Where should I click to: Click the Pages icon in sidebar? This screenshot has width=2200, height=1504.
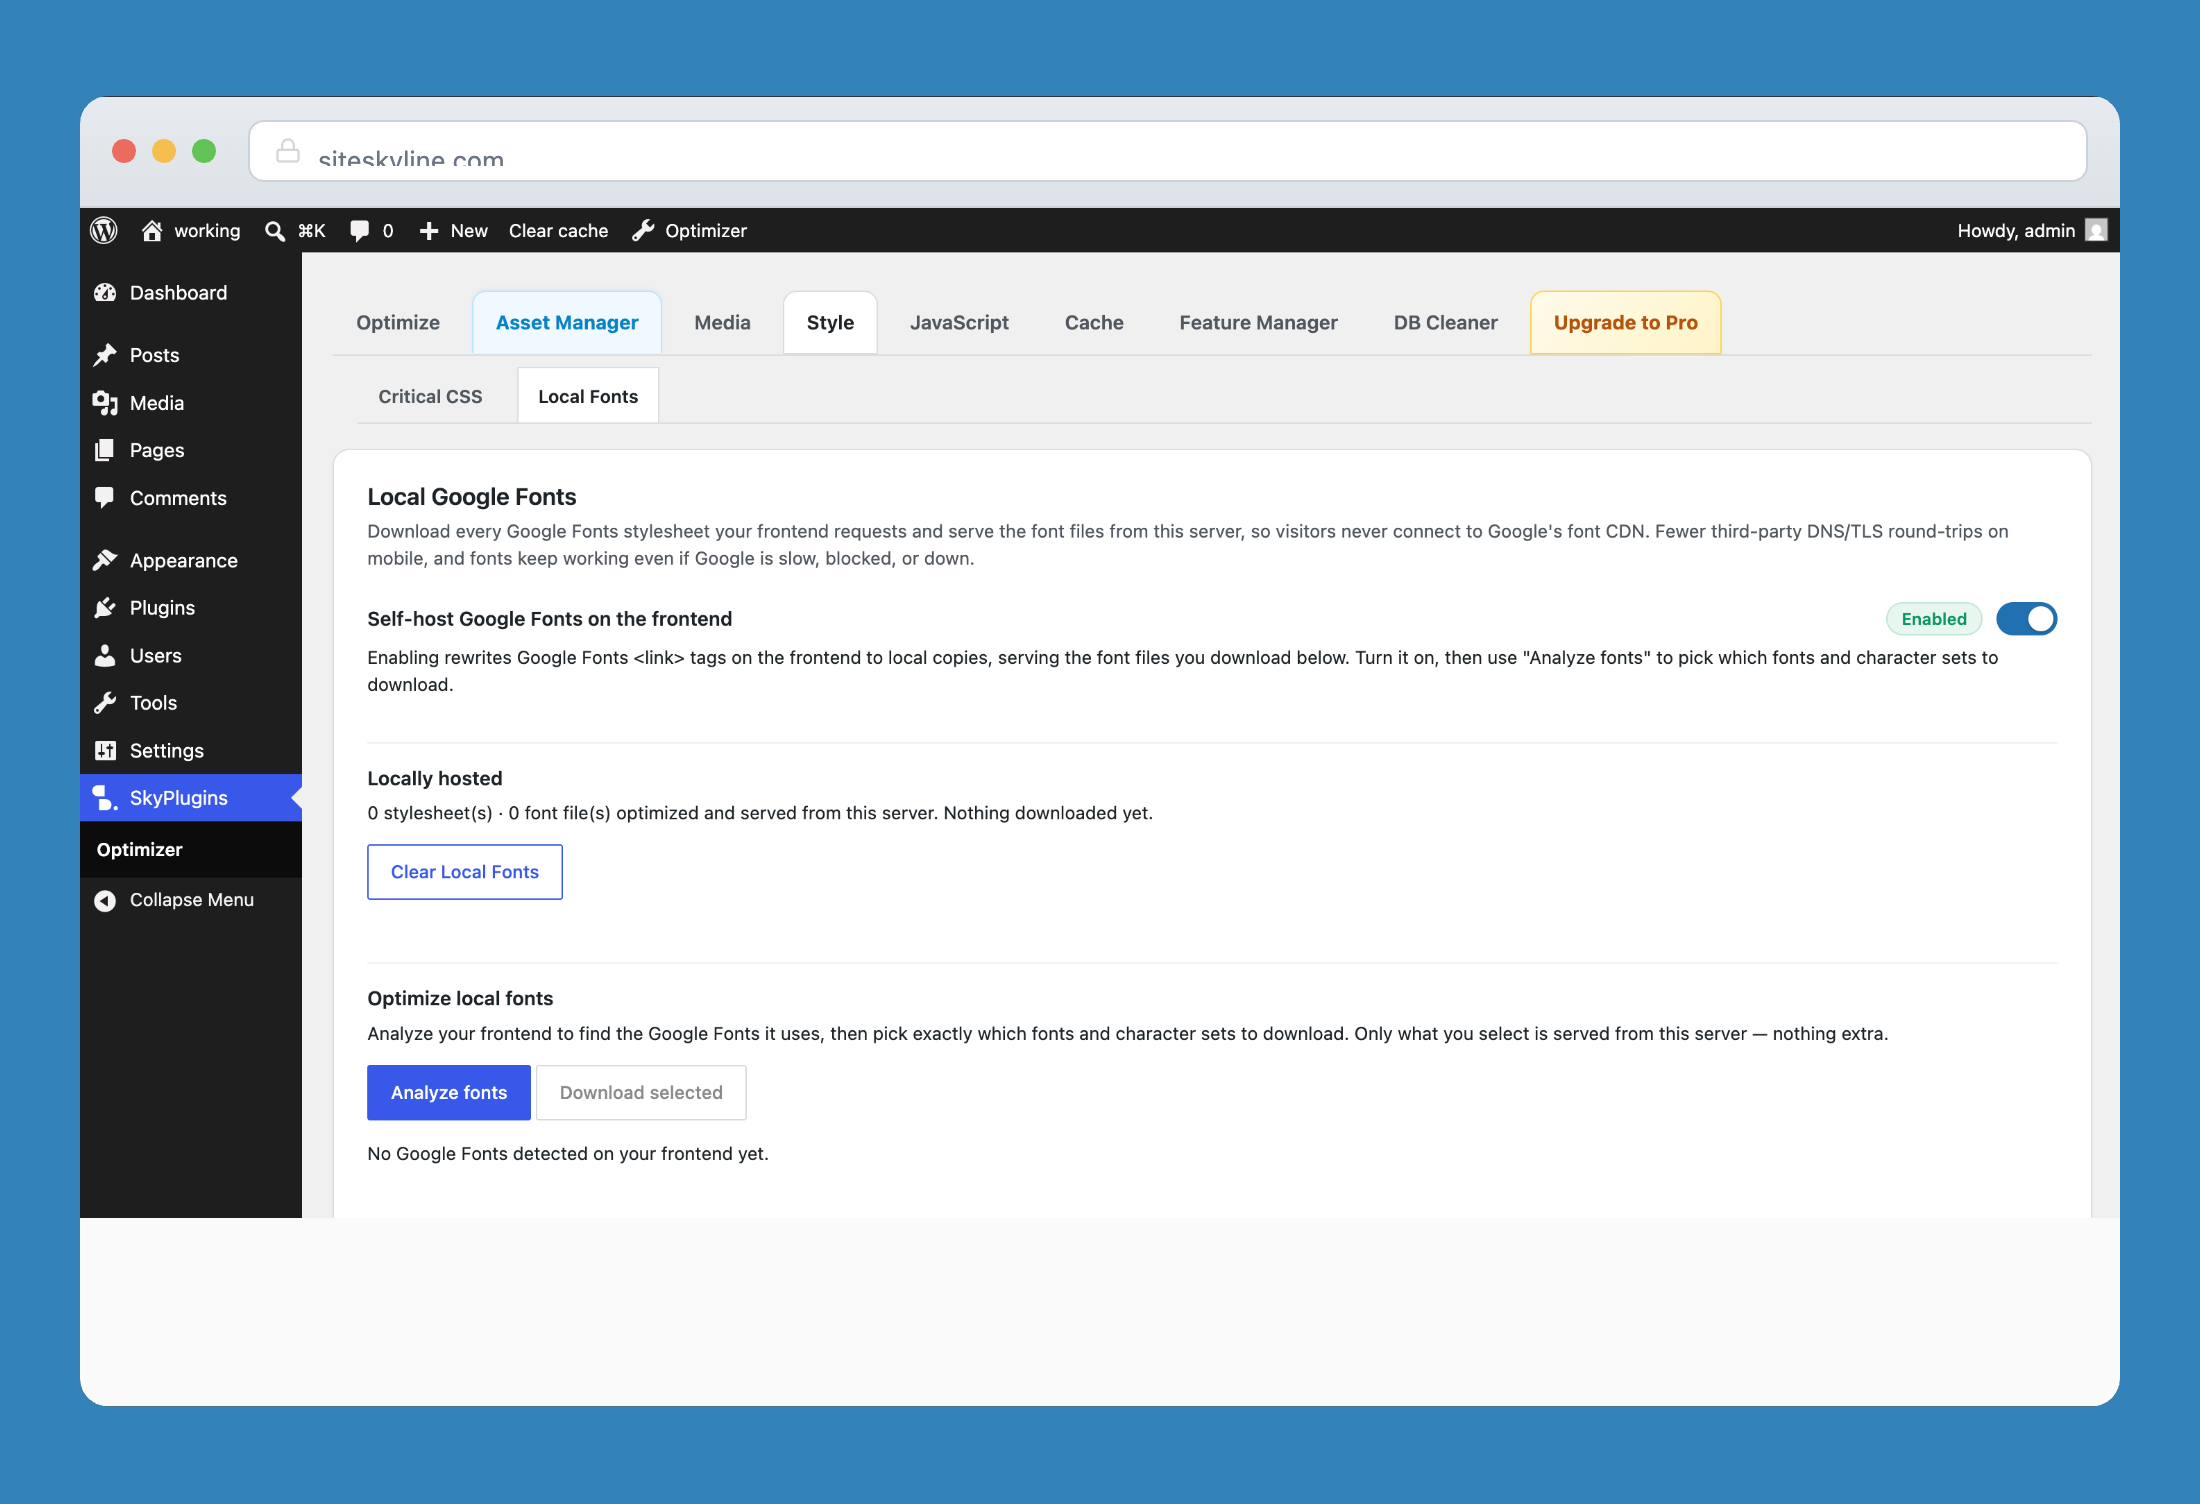click(105, 450)
